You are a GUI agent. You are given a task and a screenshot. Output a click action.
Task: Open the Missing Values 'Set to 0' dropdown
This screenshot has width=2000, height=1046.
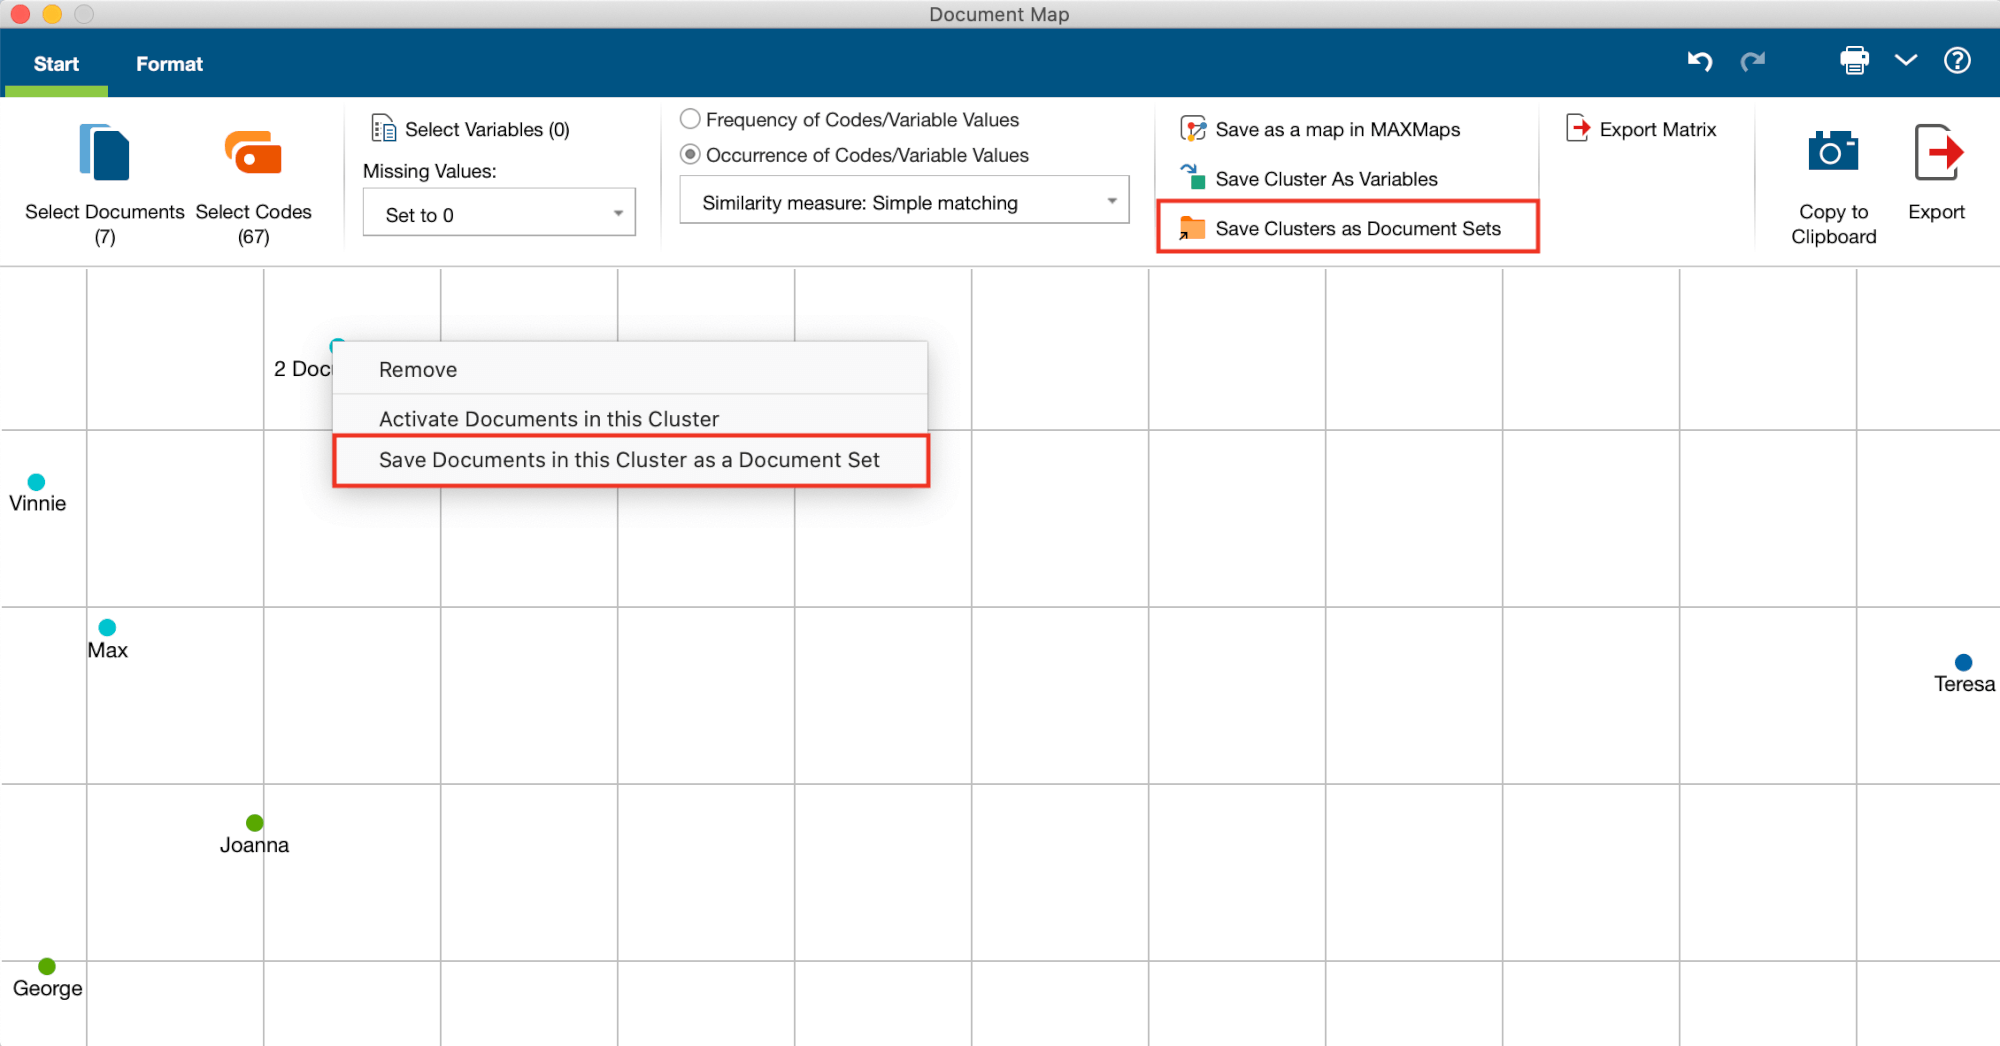(499, 214)
